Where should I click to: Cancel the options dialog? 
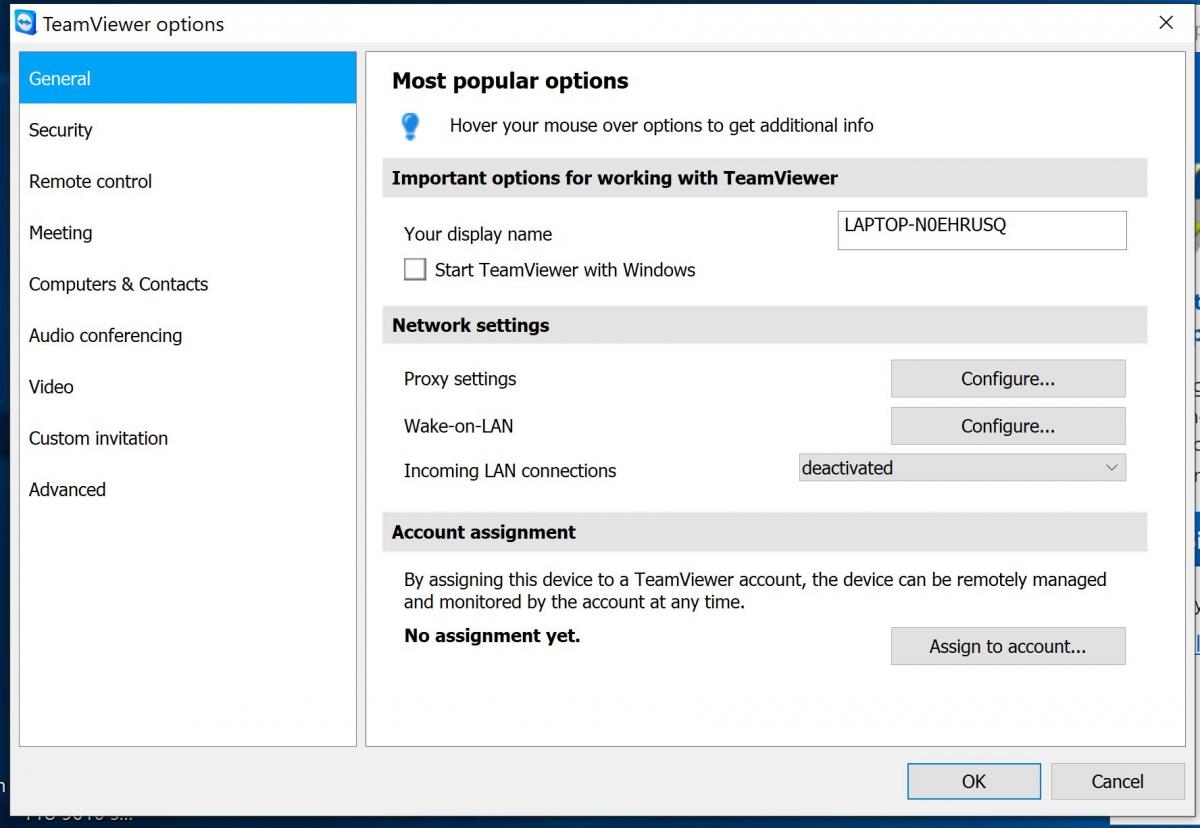[x=1117, y=782]
